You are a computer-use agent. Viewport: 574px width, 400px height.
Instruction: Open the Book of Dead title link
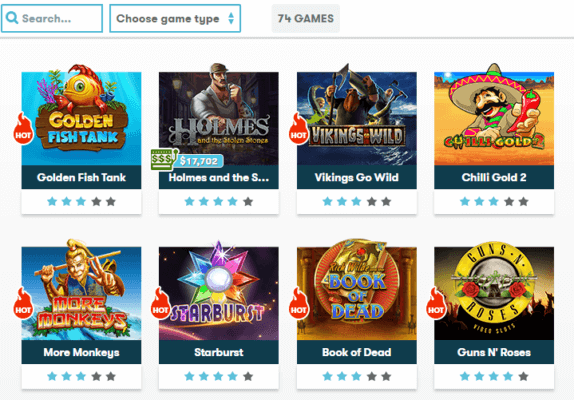pyautogui.click(x=357, y=352)
